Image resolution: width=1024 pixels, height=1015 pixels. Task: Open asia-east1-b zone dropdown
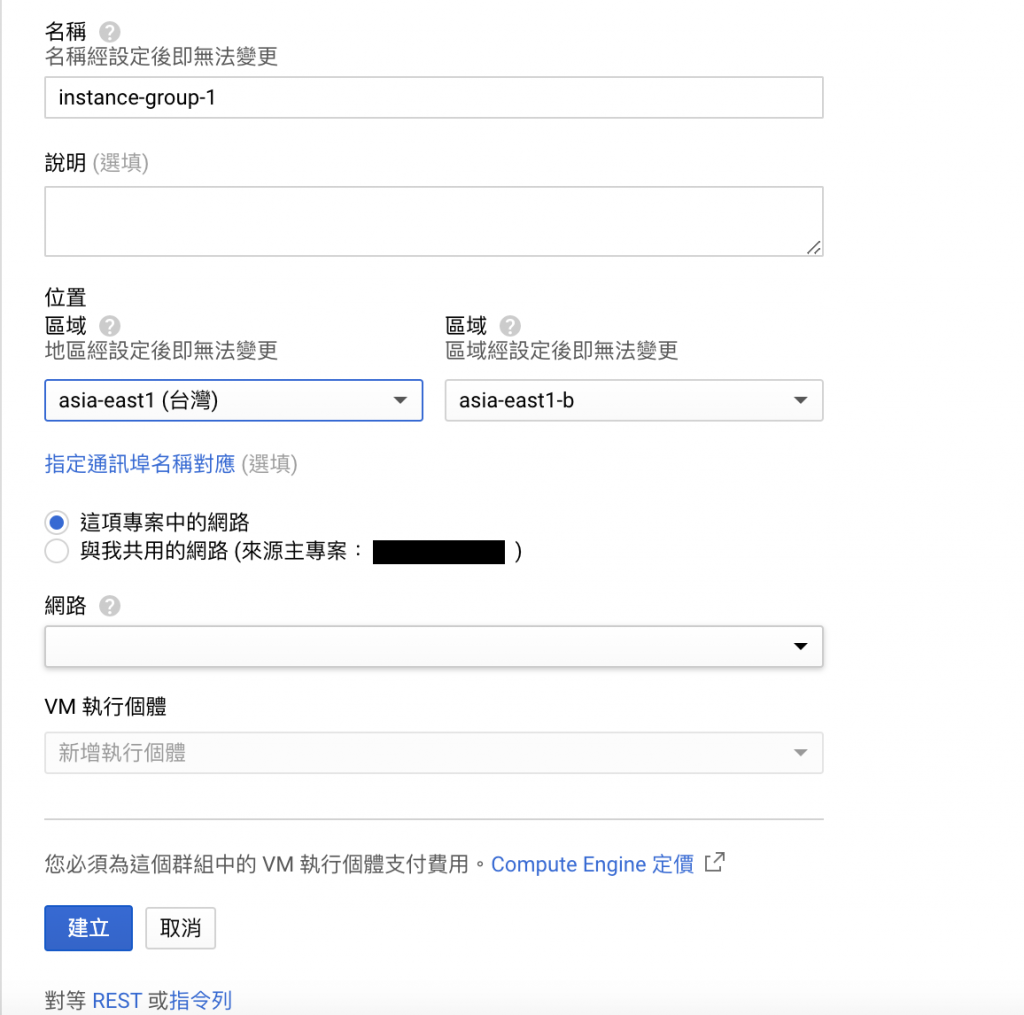click(633, 400)
